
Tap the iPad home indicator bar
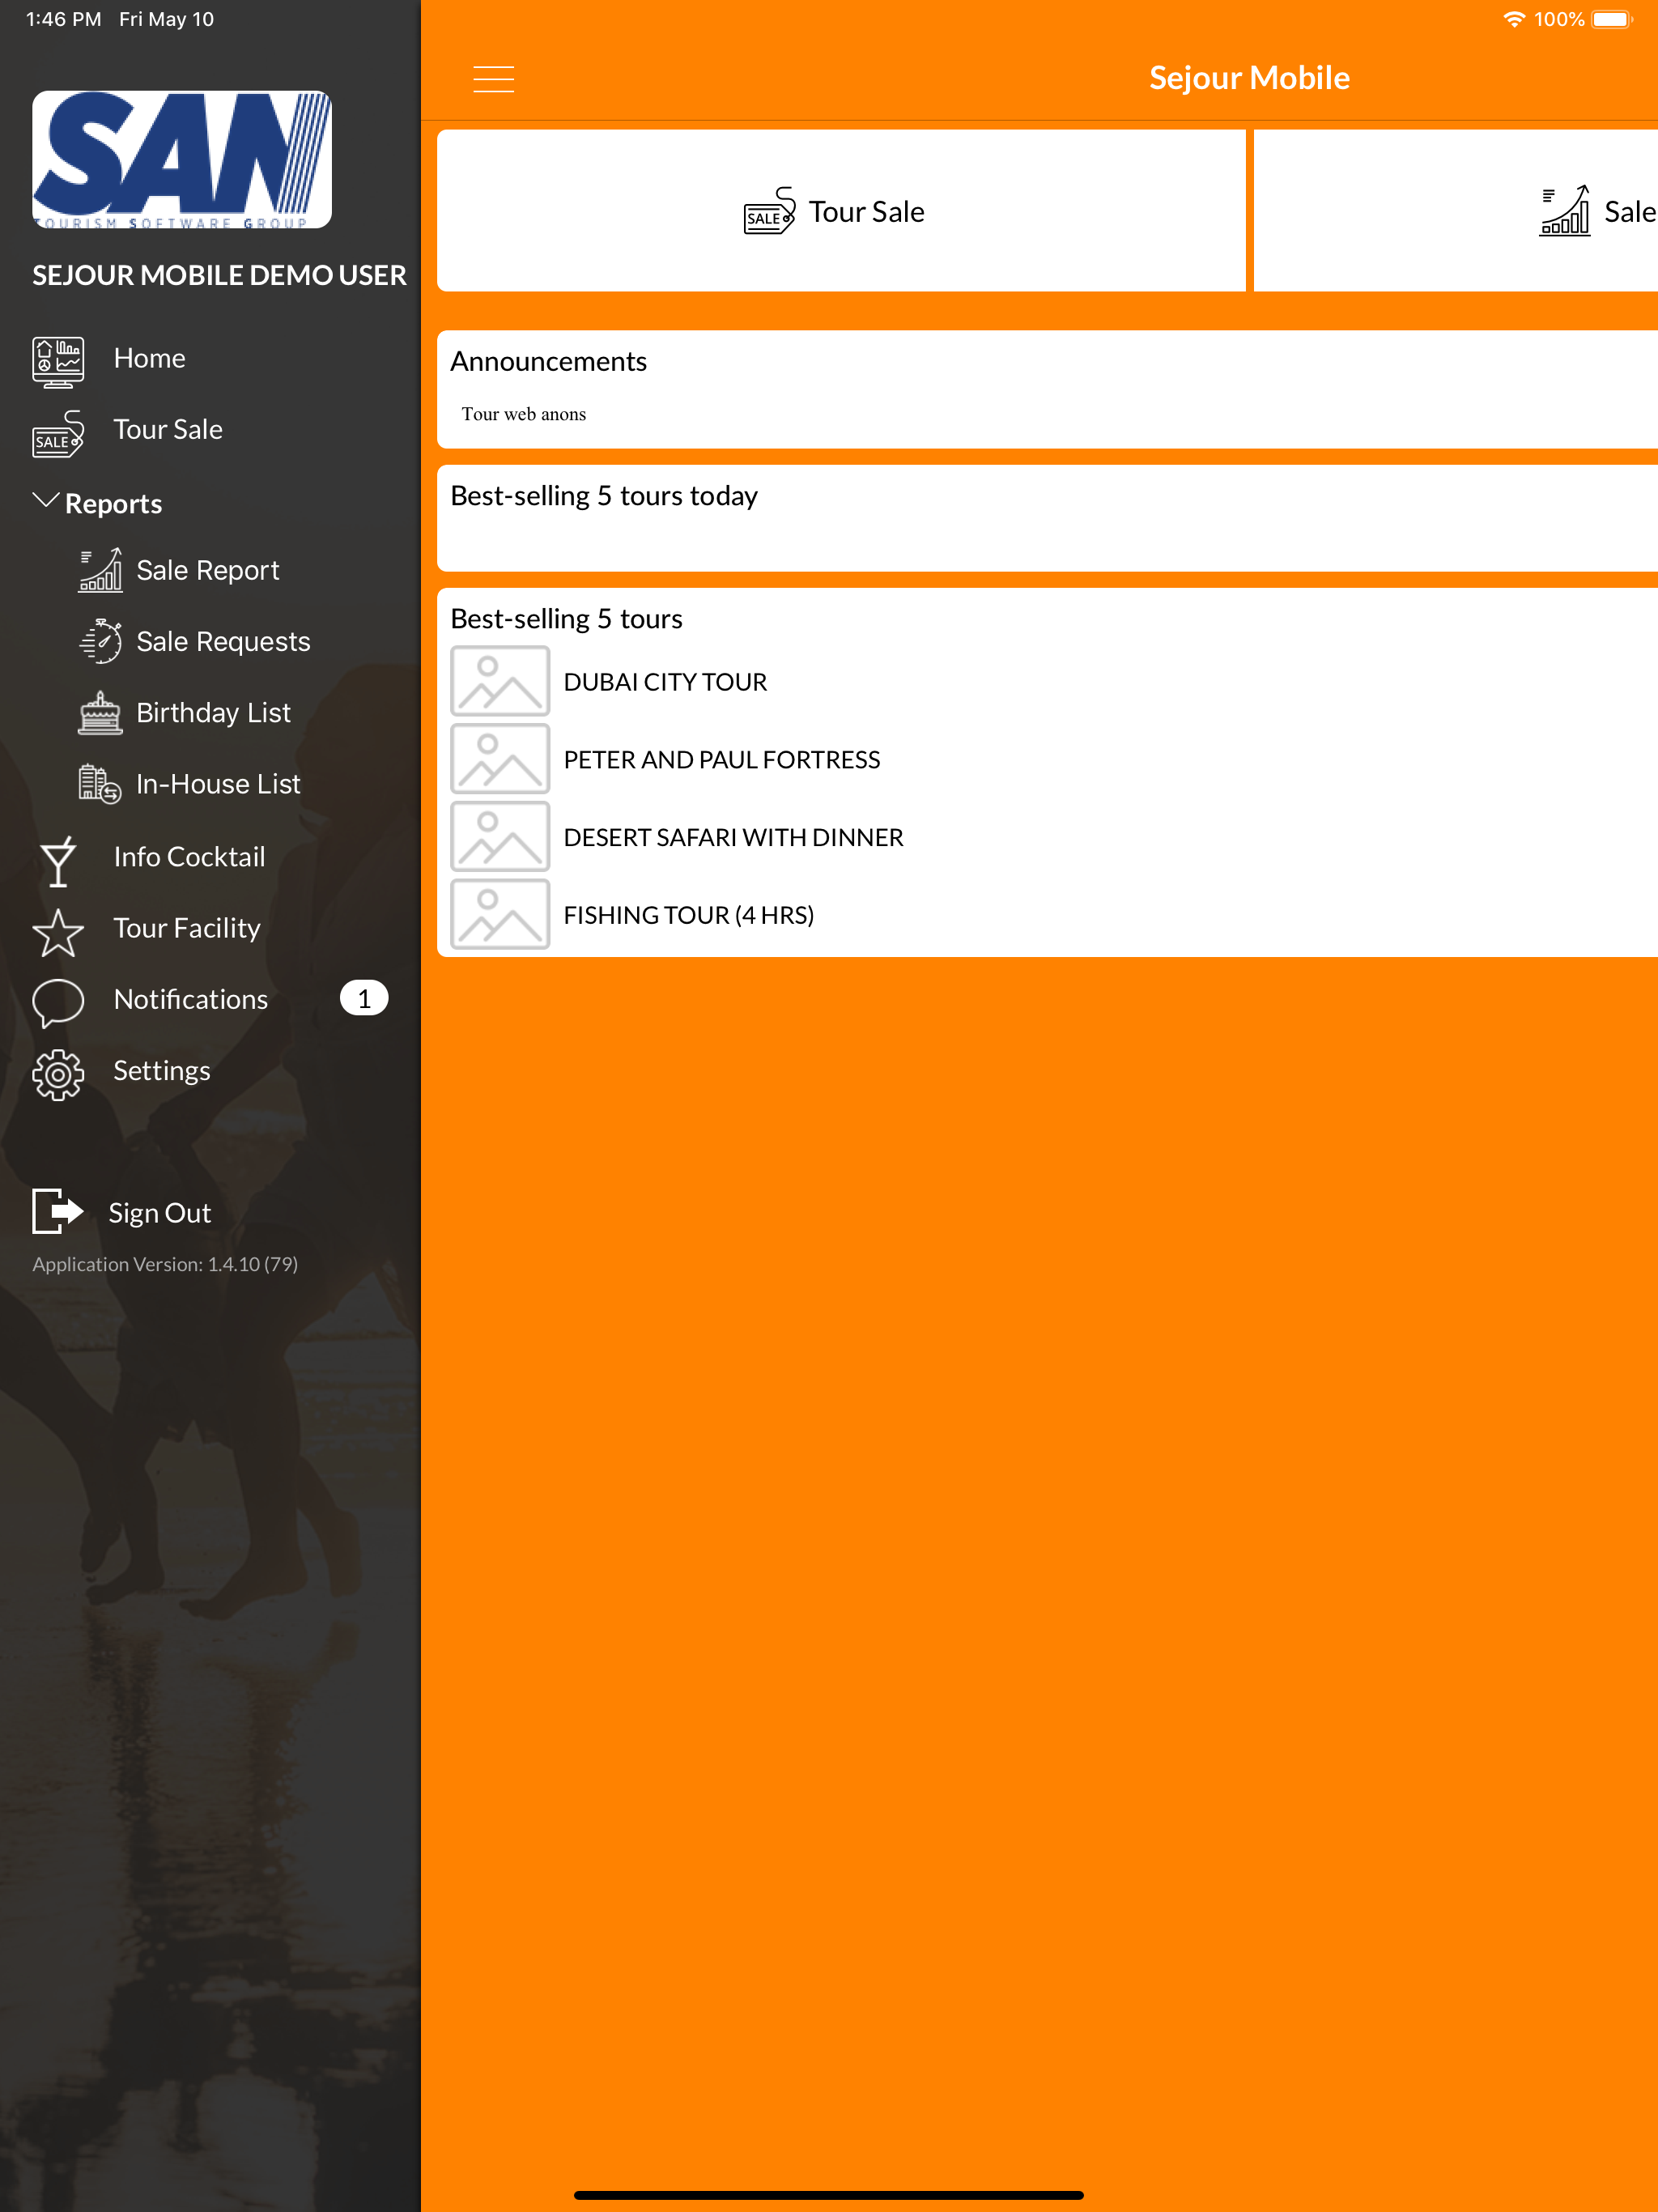tap(829, 2196)
